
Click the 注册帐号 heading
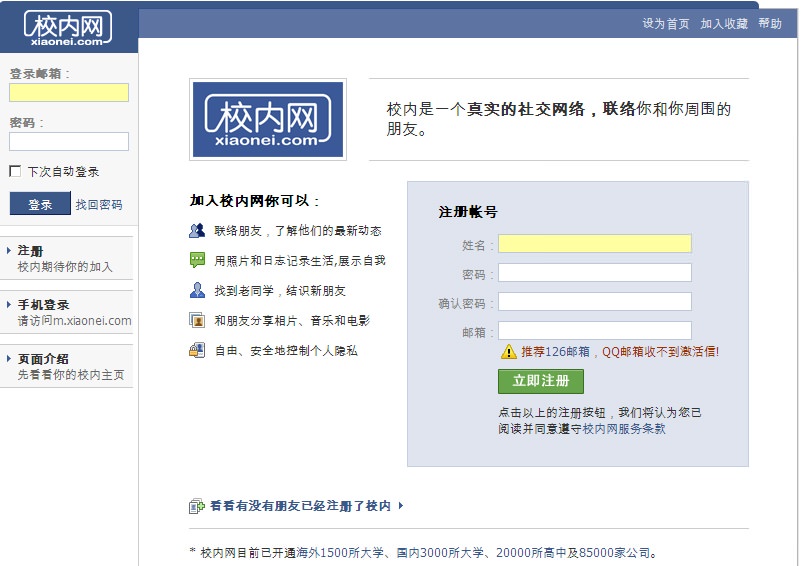pos(468,212)
